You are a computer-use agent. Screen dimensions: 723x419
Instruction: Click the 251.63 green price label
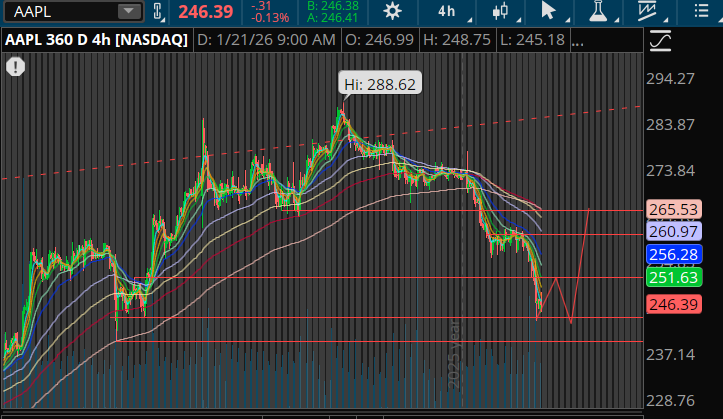coord(674,277)
